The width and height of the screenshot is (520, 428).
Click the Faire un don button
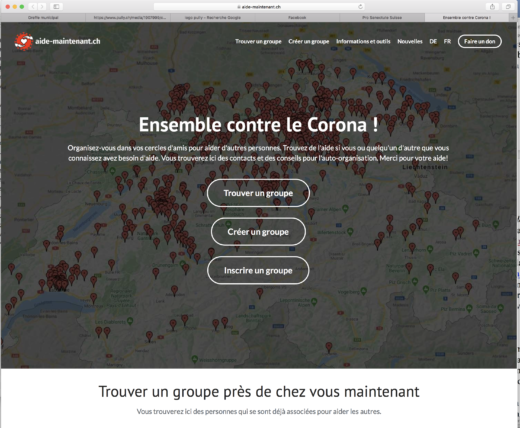coord(480,41)
